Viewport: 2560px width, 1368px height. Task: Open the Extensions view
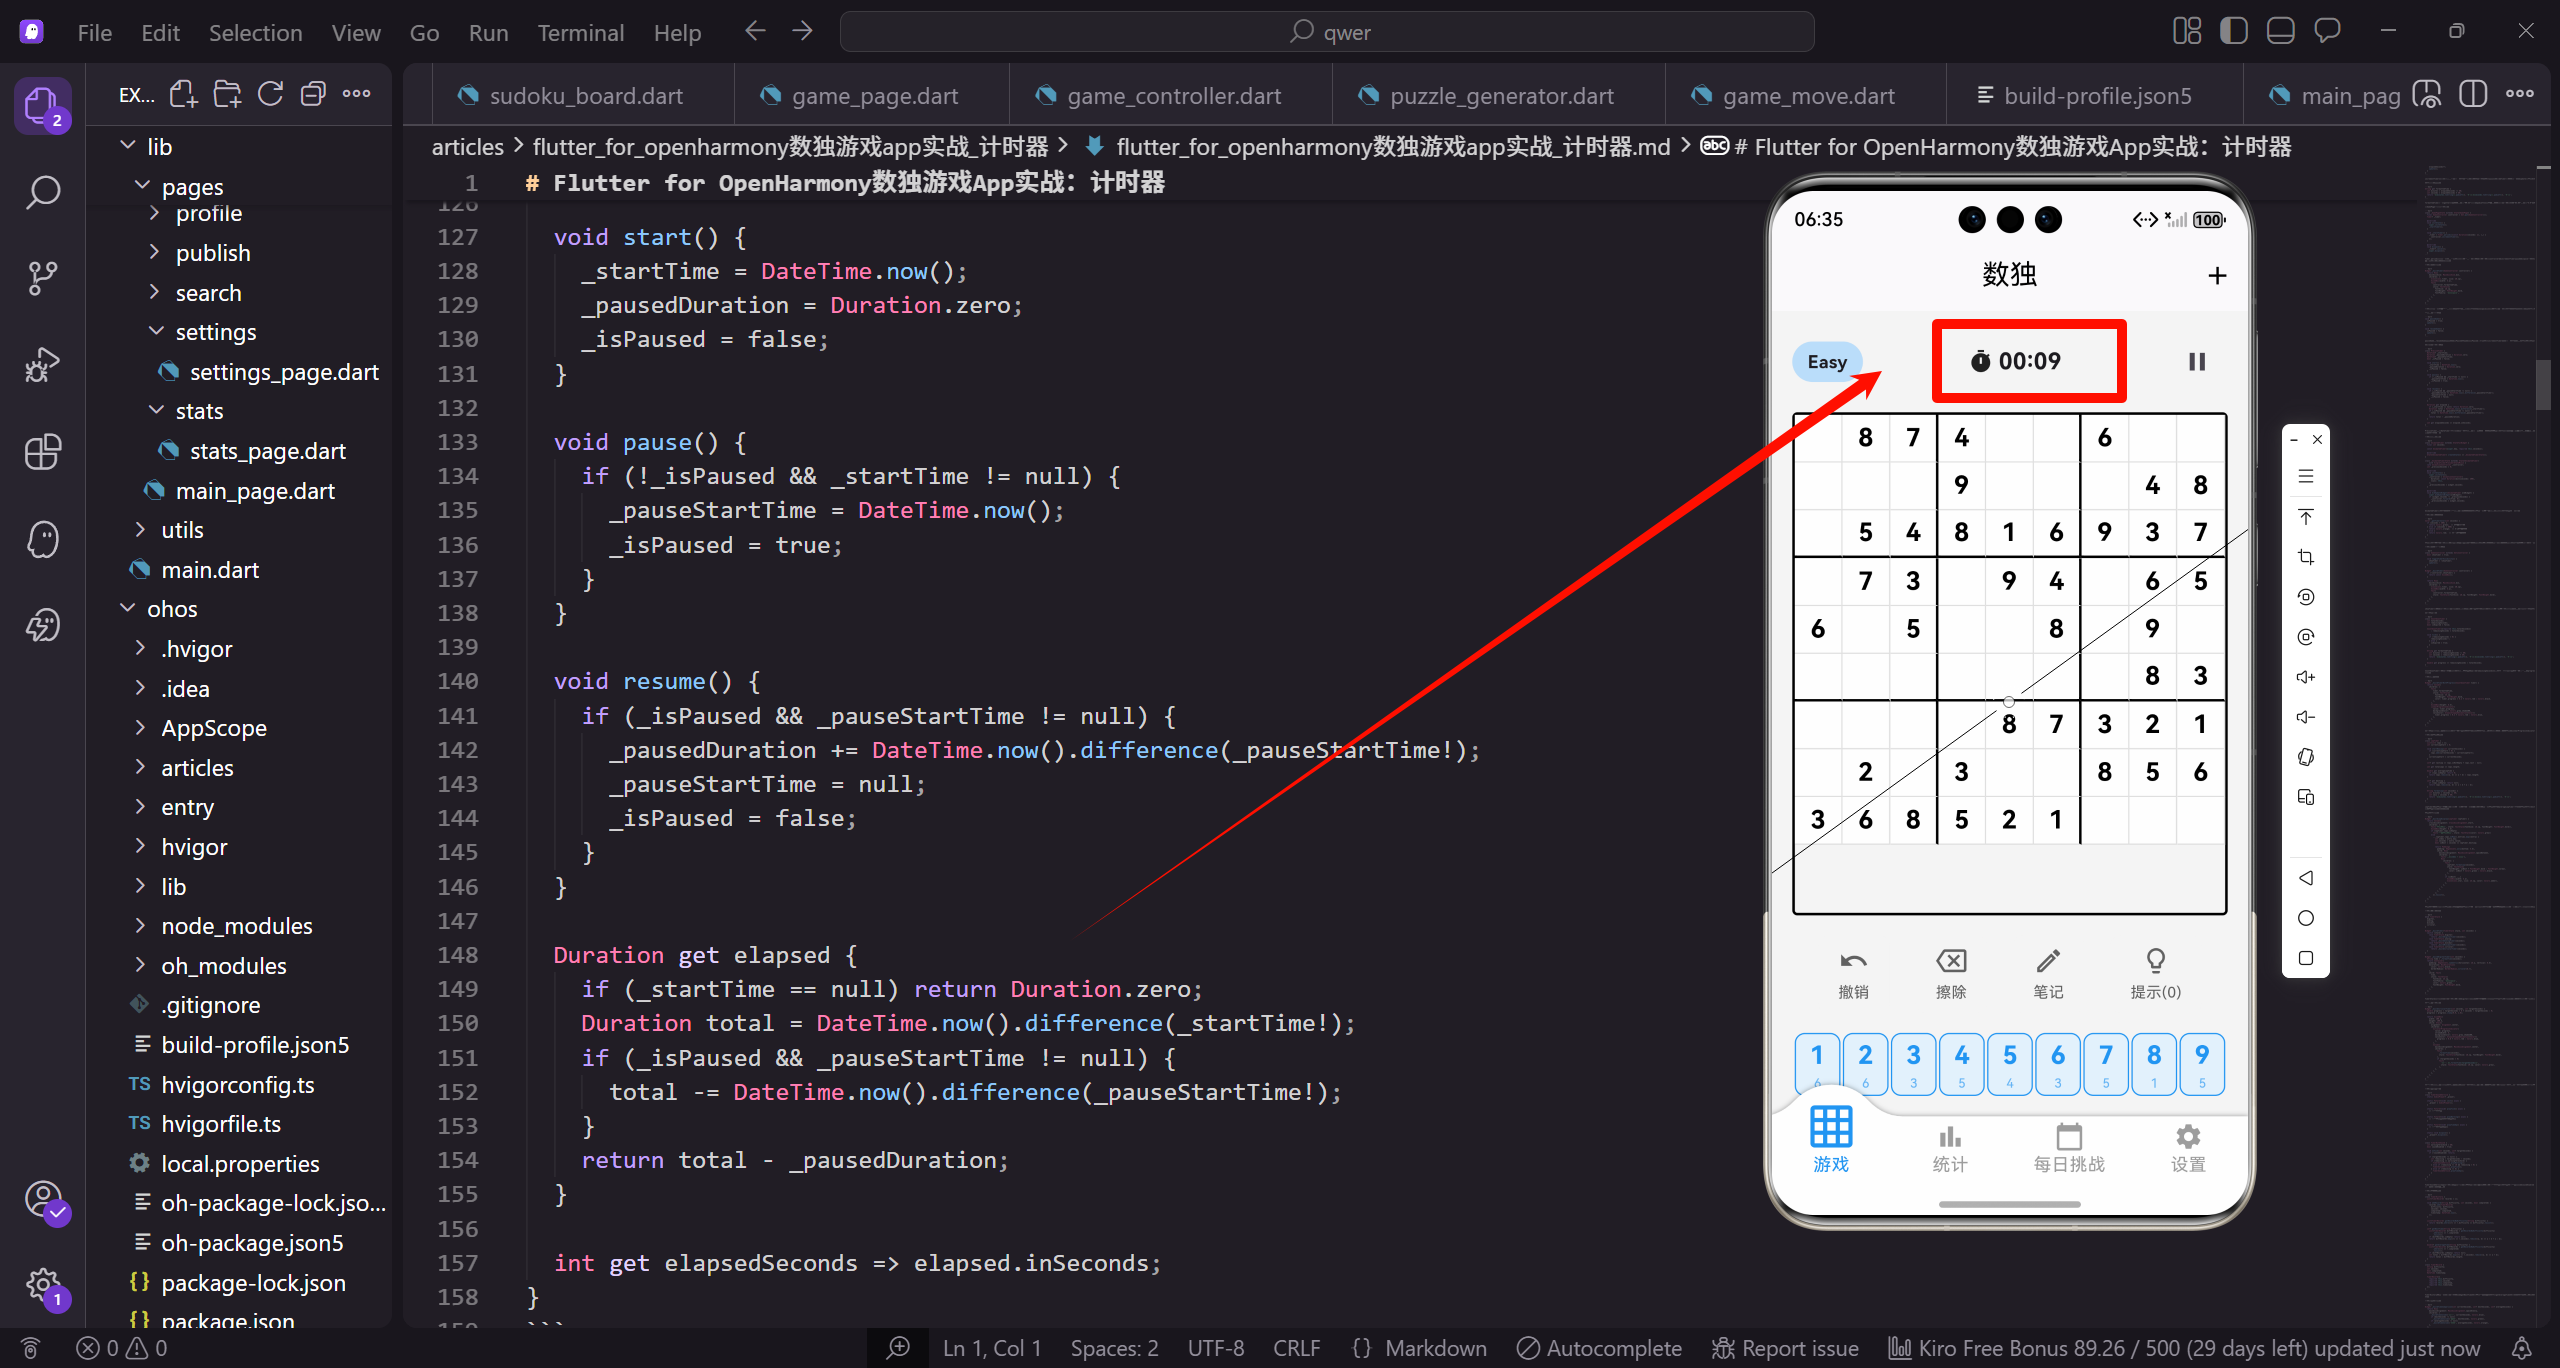click(42, 452)
